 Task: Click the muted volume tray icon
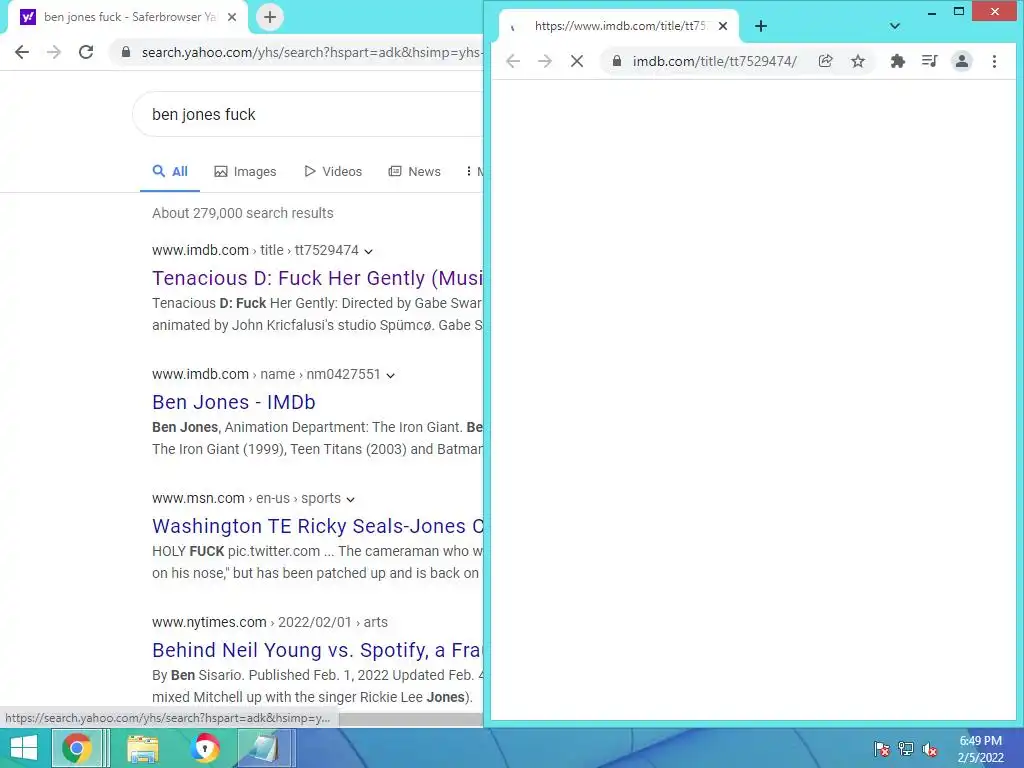pos(929,749)
